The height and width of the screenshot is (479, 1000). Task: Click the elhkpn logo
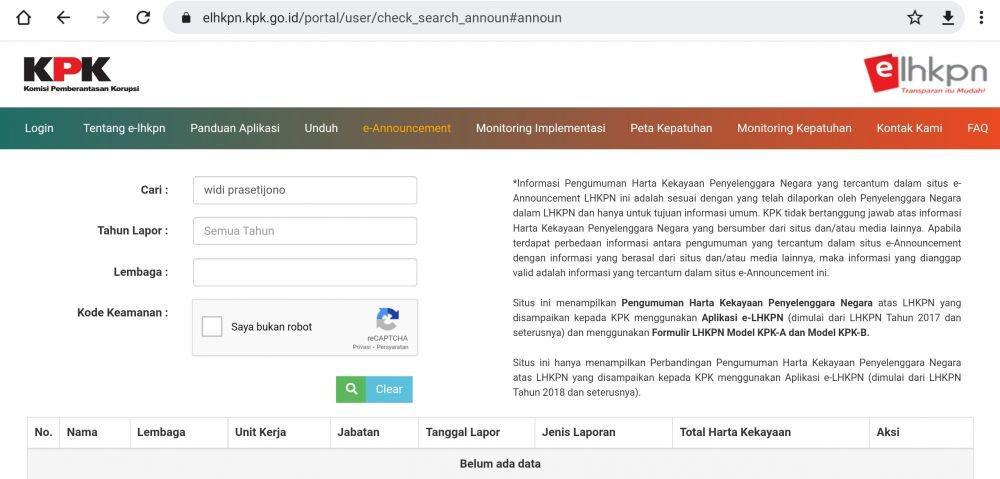[925, 73]
